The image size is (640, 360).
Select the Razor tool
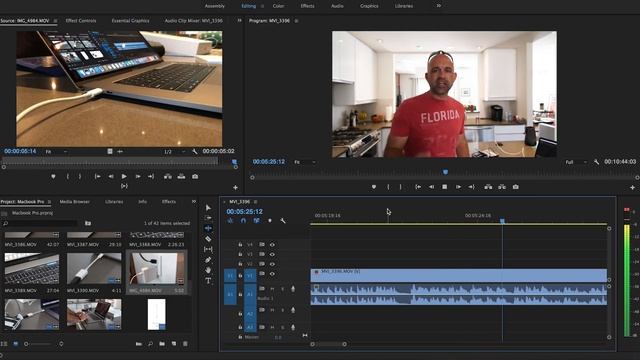pos(208,239)
